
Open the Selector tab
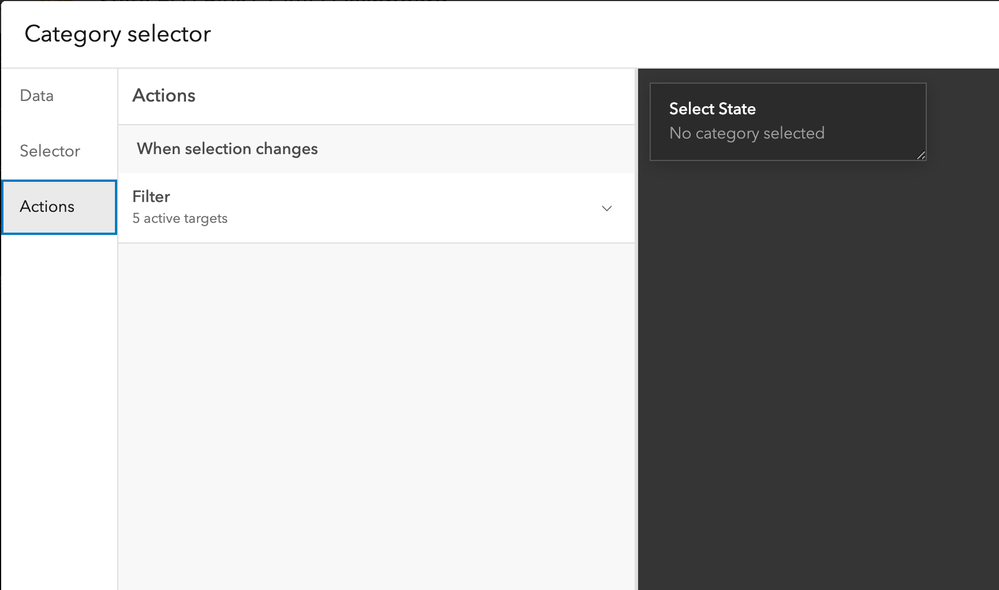50,151
